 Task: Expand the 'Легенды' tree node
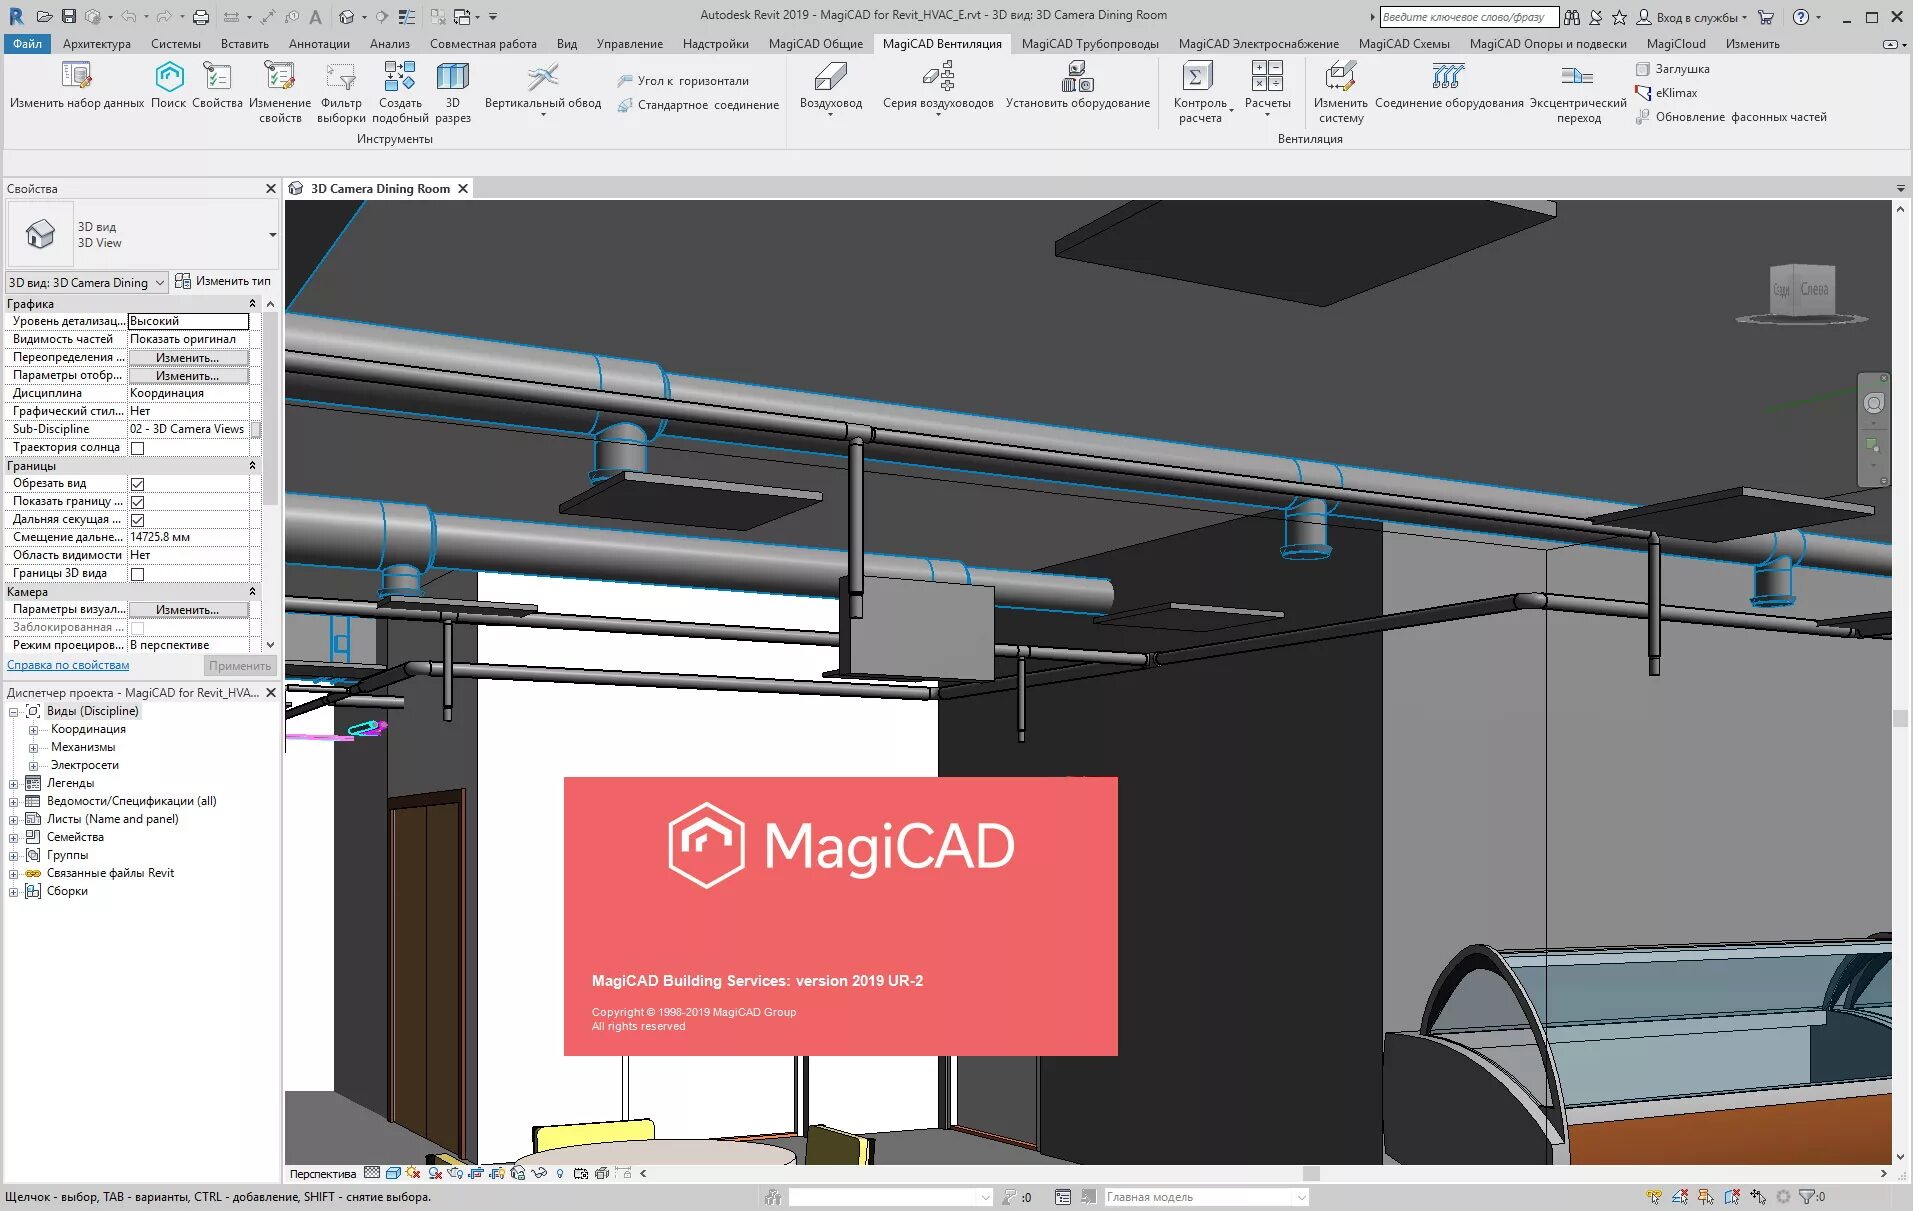(13, 784)
